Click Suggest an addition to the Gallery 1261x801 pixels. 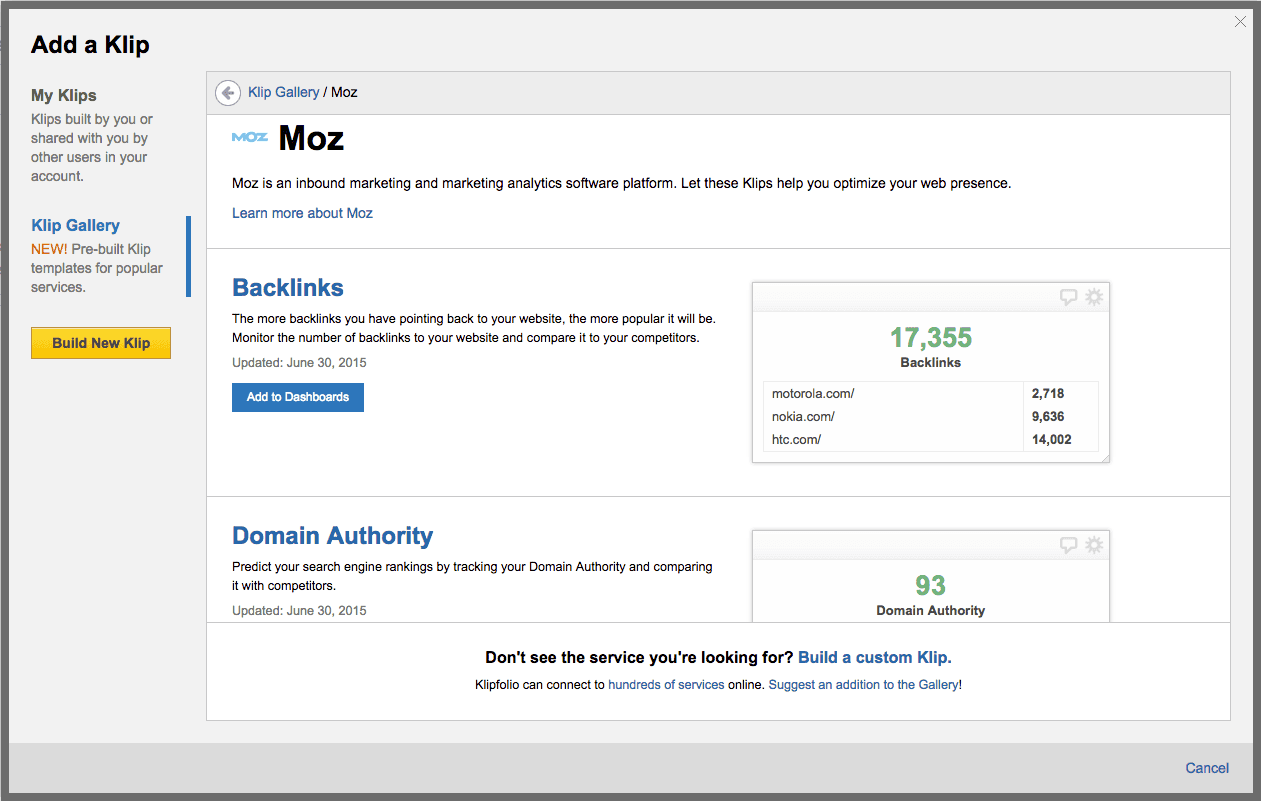pyautogui.click(x=863, y=685)
